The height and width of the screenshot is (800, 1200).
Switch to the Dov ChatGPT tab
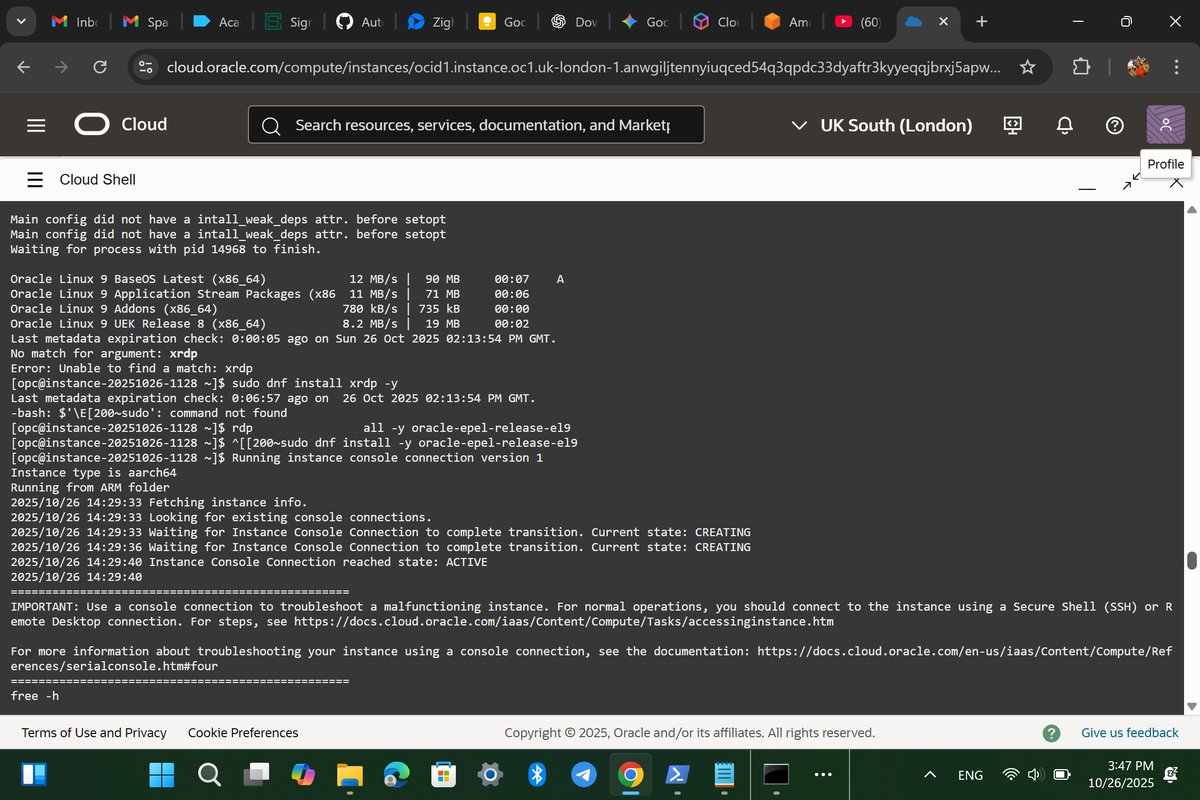click(x=575, y=21)
